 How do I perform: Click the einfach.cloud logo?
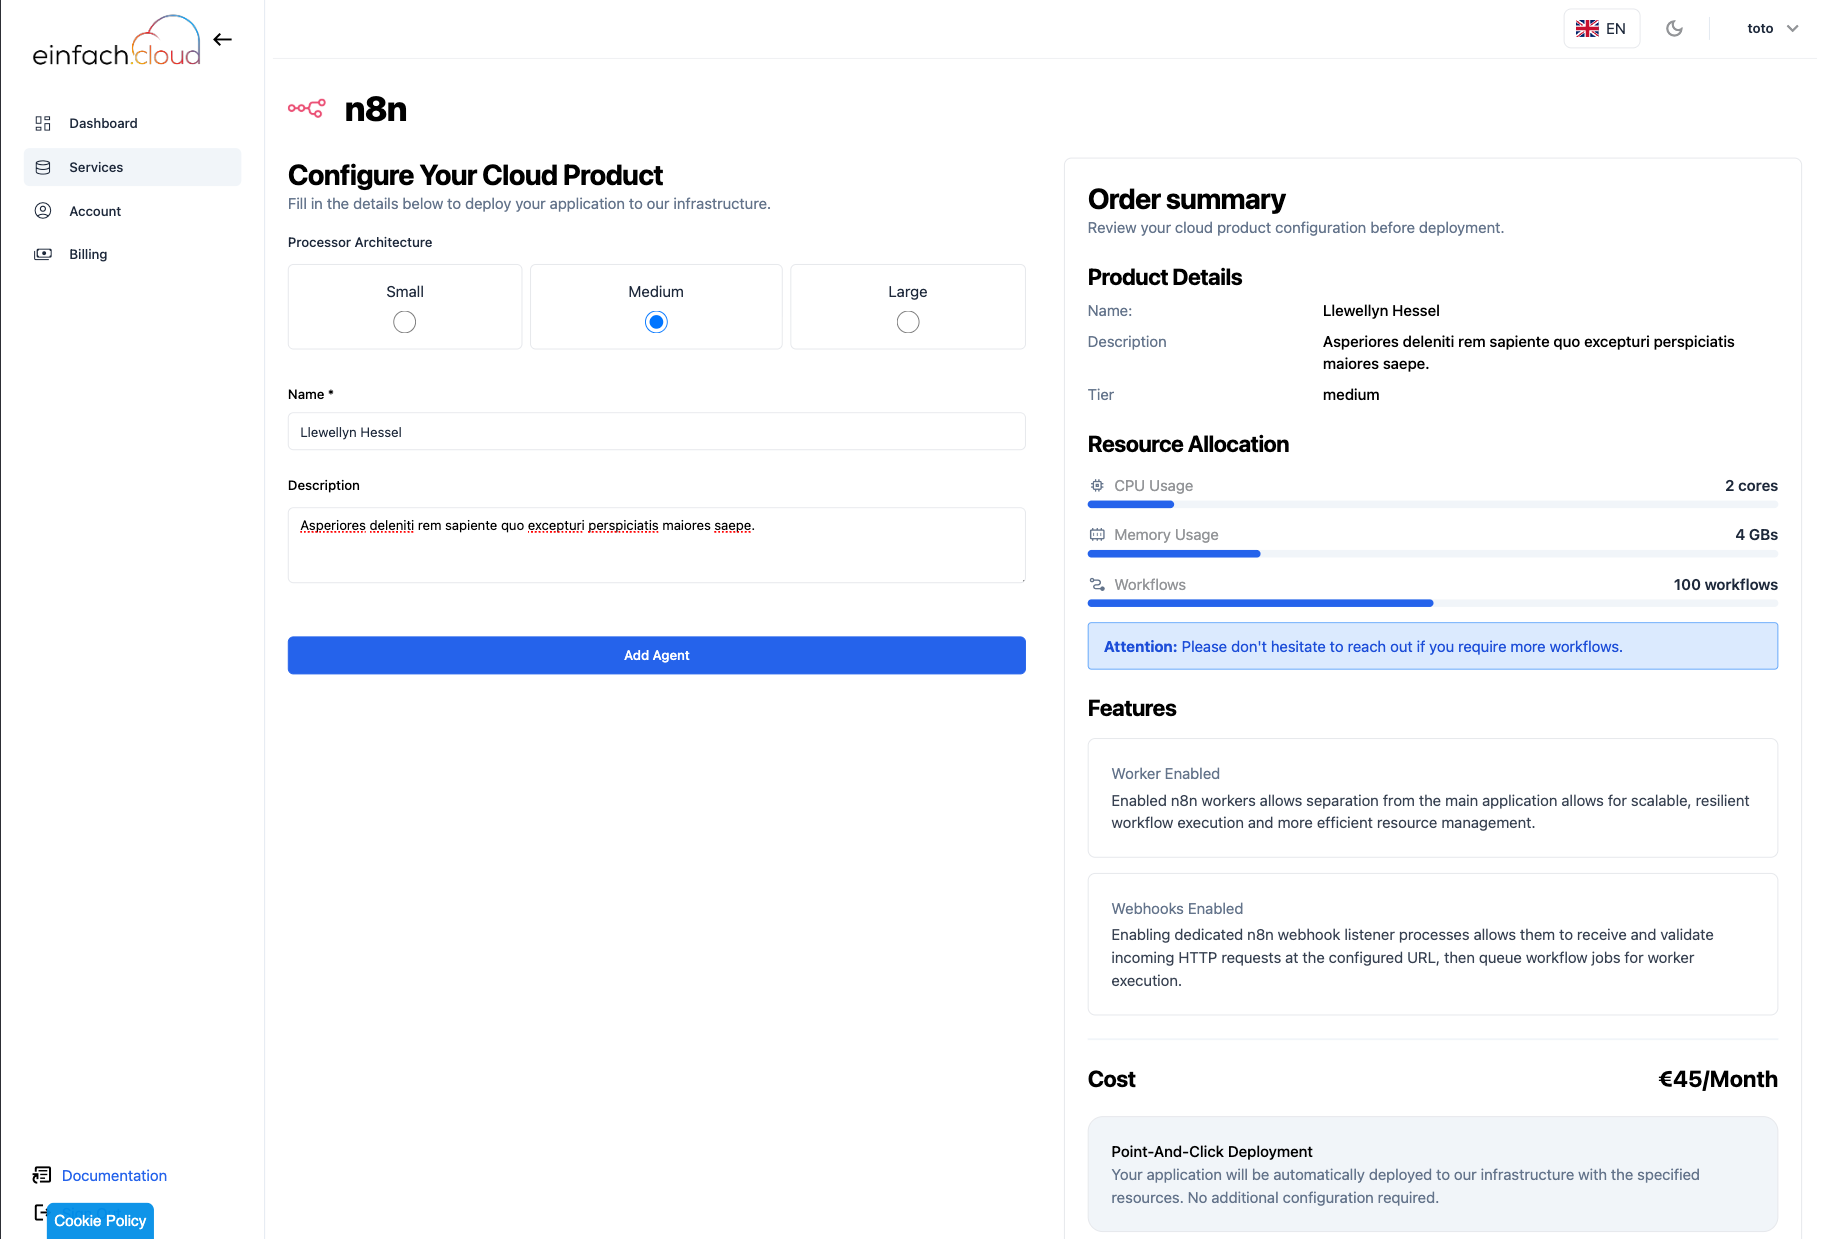click(116, 42)
